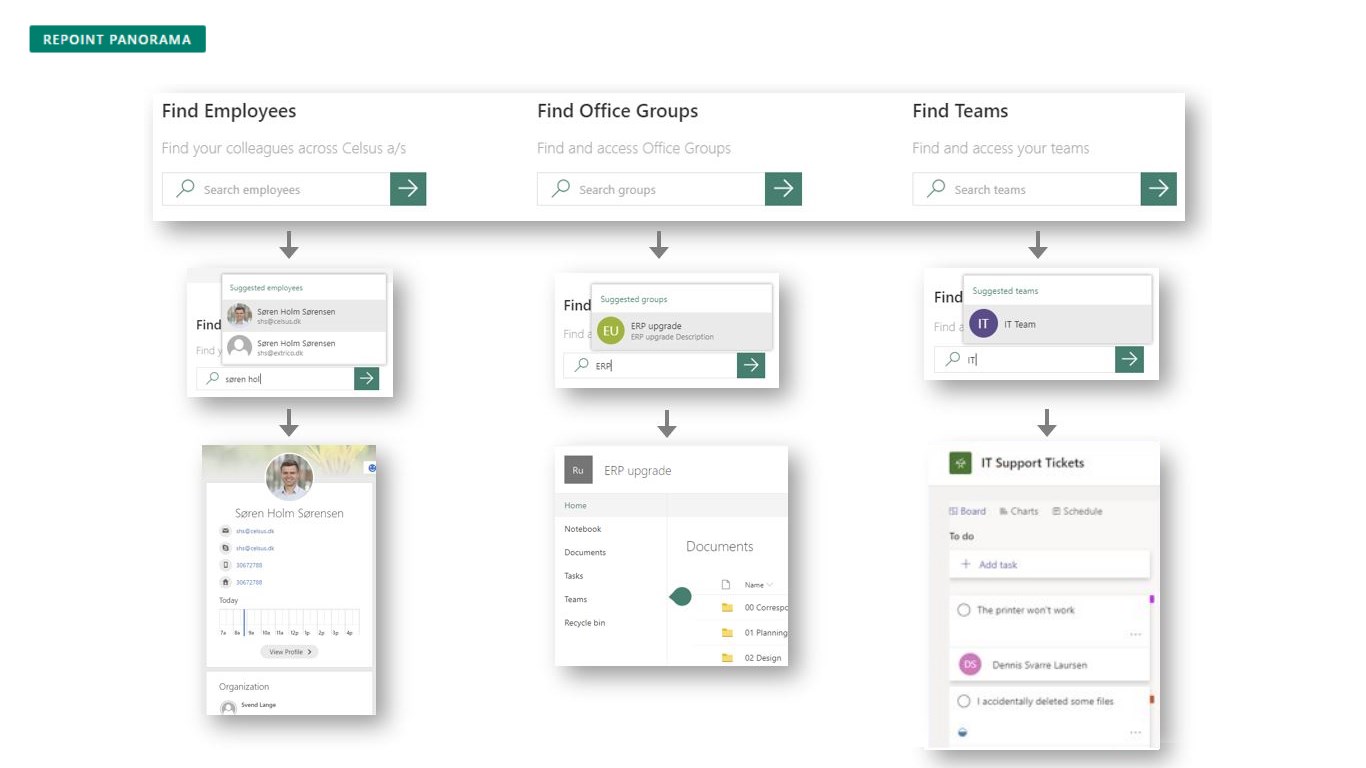Click the EU avatar for ERP upgrade
The image size is (1366, 768).
click(610, 331)
